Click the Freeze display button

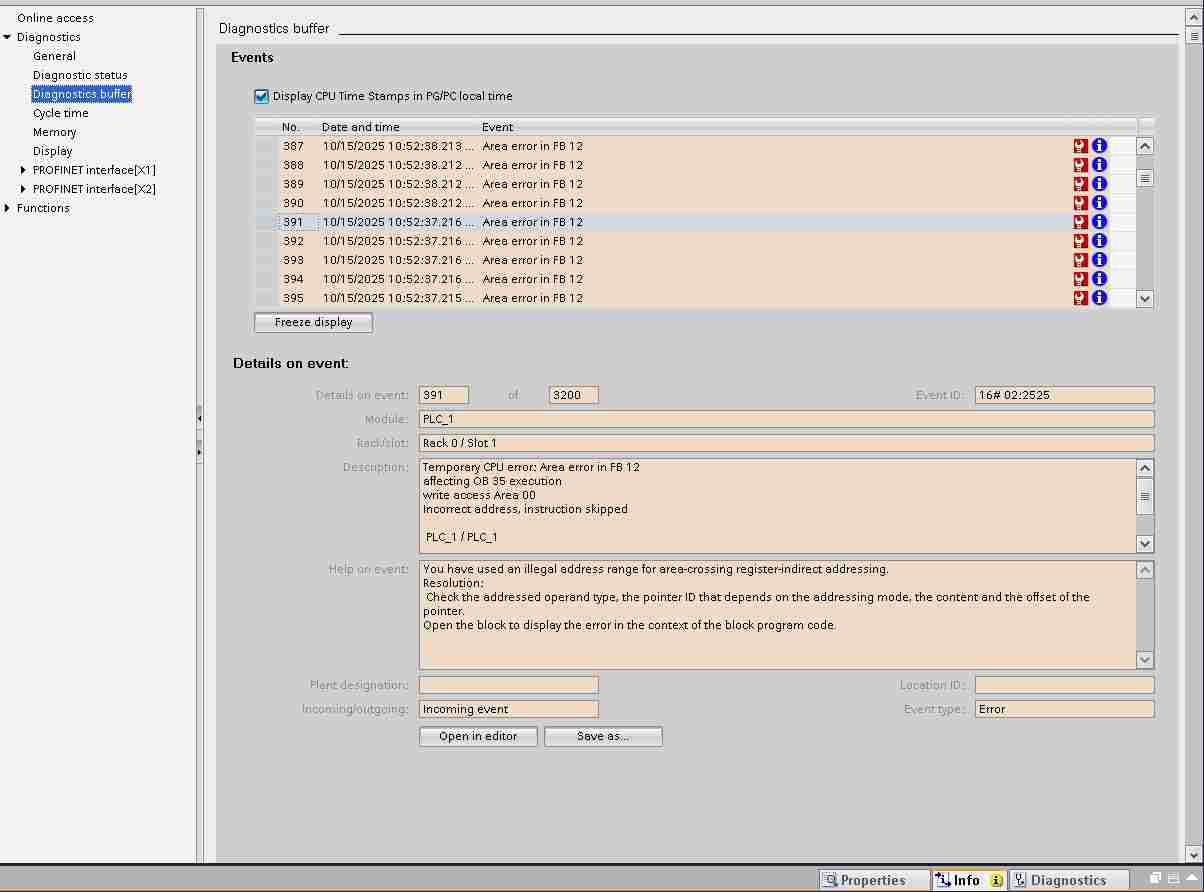point(313,323)
